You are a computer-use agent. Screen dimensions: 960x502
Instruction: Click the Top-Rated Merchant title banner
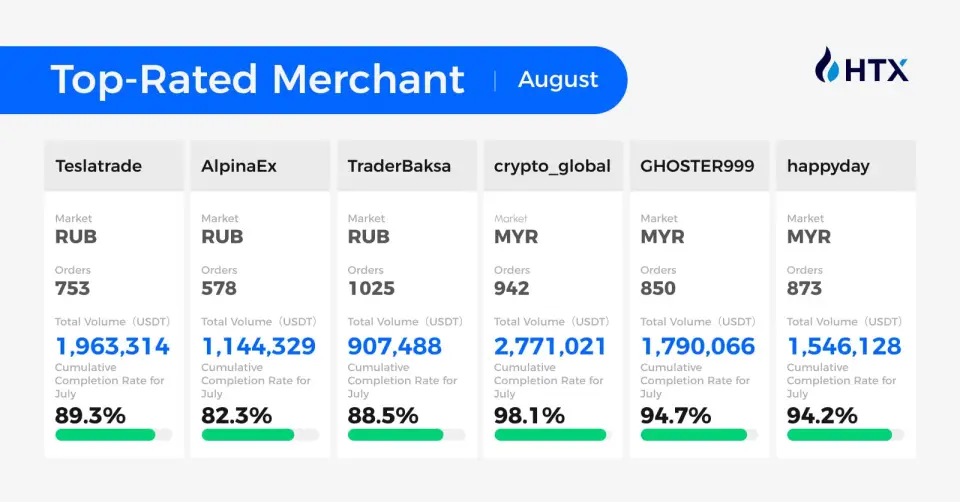point(258,80)
